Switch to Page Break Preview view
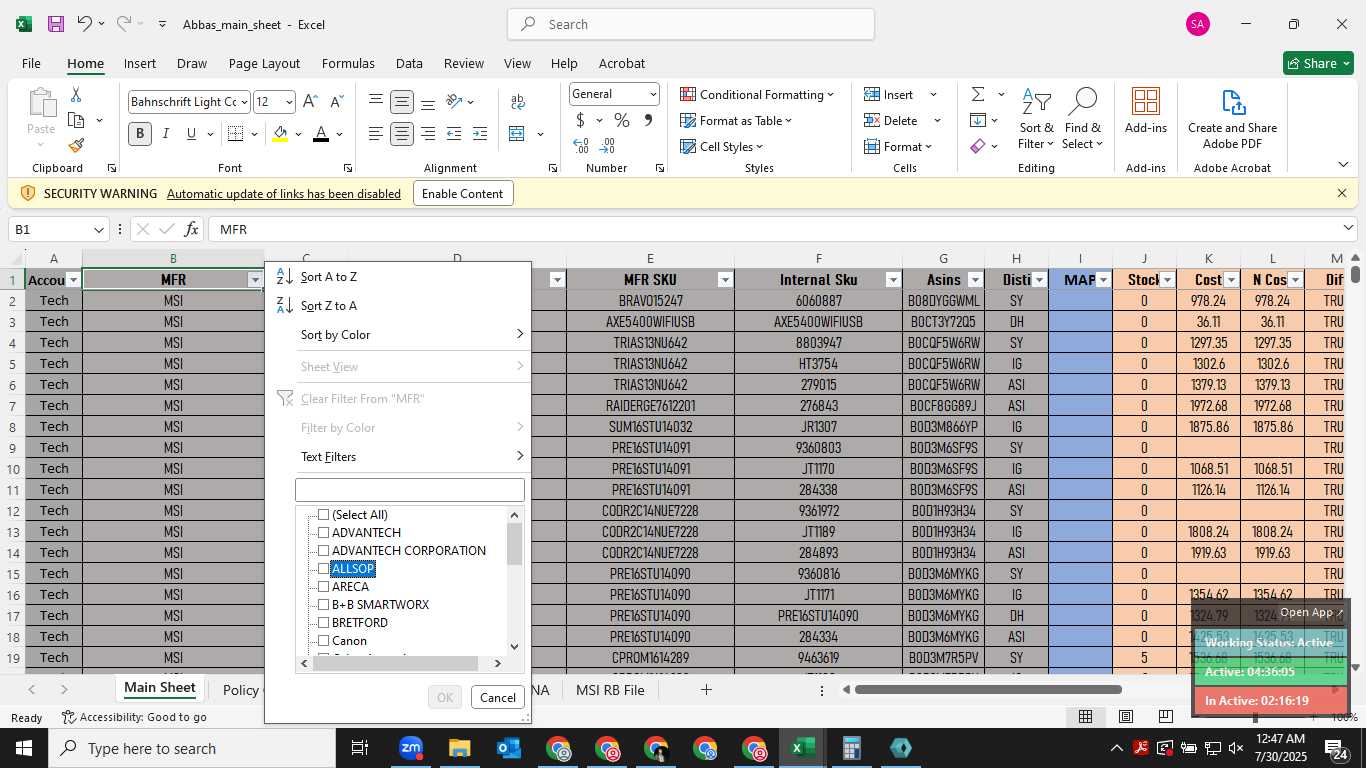This screenshot has height=768, width=1366. coord(1165,717)
